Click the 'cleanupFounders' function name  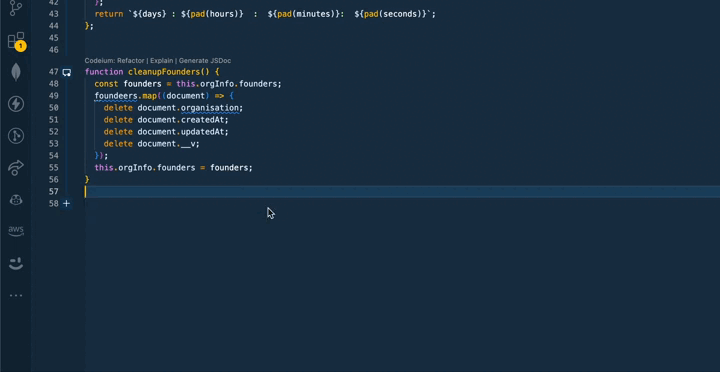(x=164, y=72)
